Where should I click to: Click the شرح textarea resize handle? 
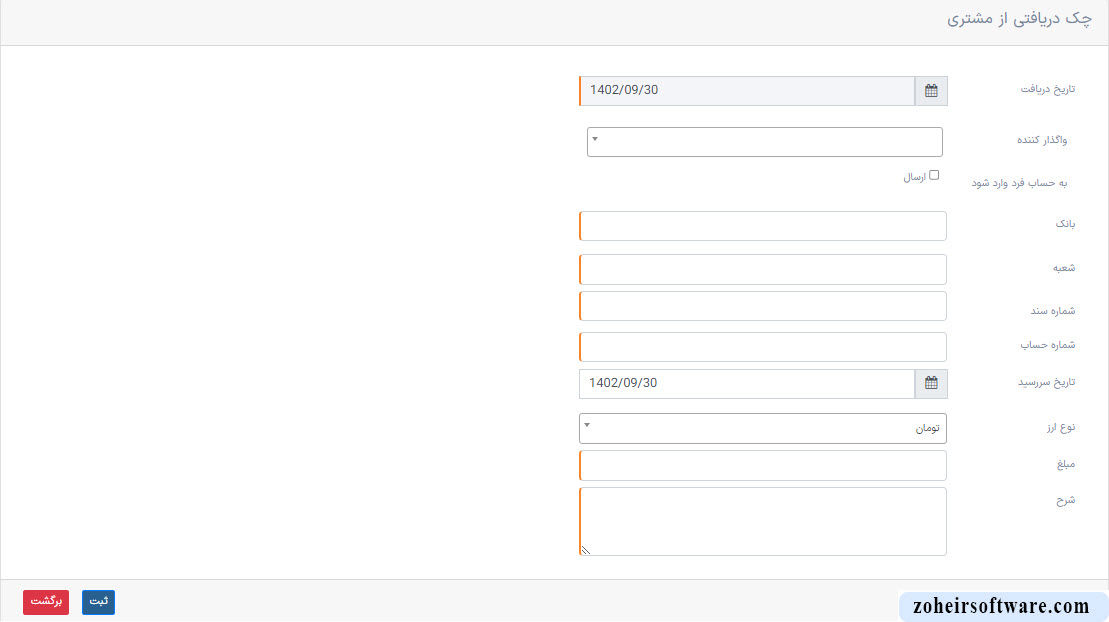coord(586,550)
